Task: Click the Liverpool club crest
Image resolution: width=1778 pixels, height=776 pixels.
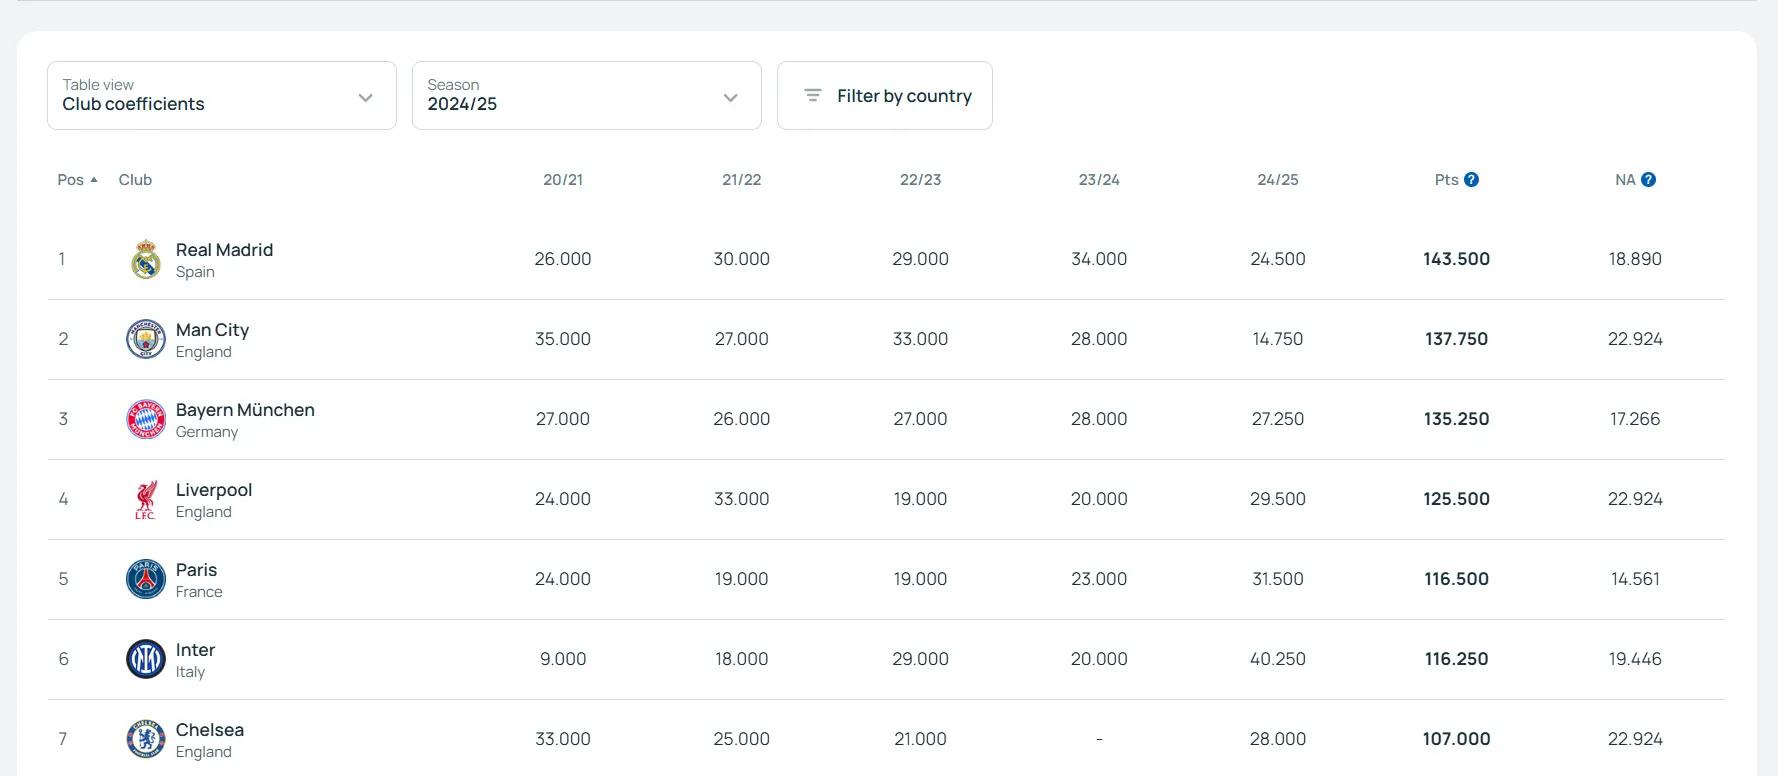Action: pyautogui.click(x=146, y=499)
